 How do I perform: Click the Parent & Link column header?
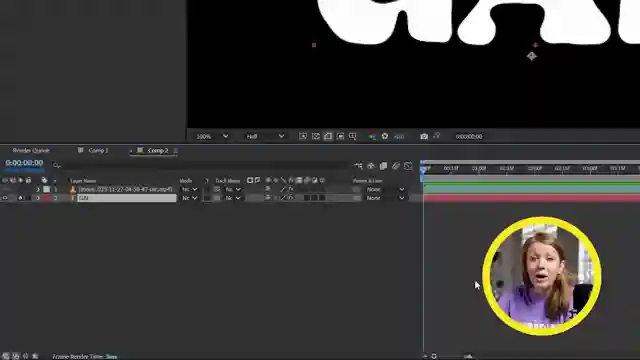(x=367, y=180)
